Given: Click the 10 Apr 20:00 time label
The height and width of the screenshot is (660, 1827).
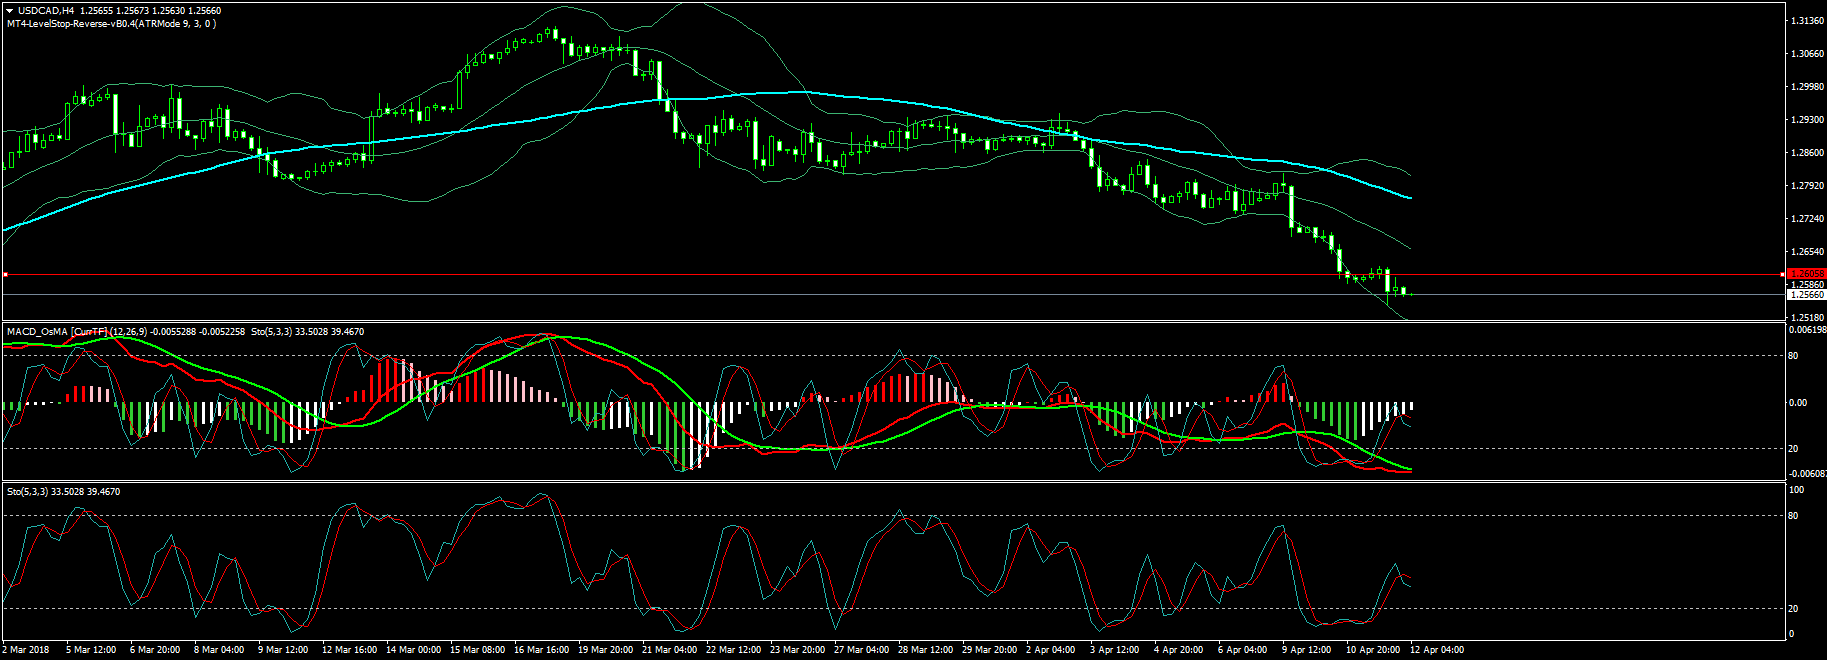Looking at the screenshot, I should point(1373,650).
